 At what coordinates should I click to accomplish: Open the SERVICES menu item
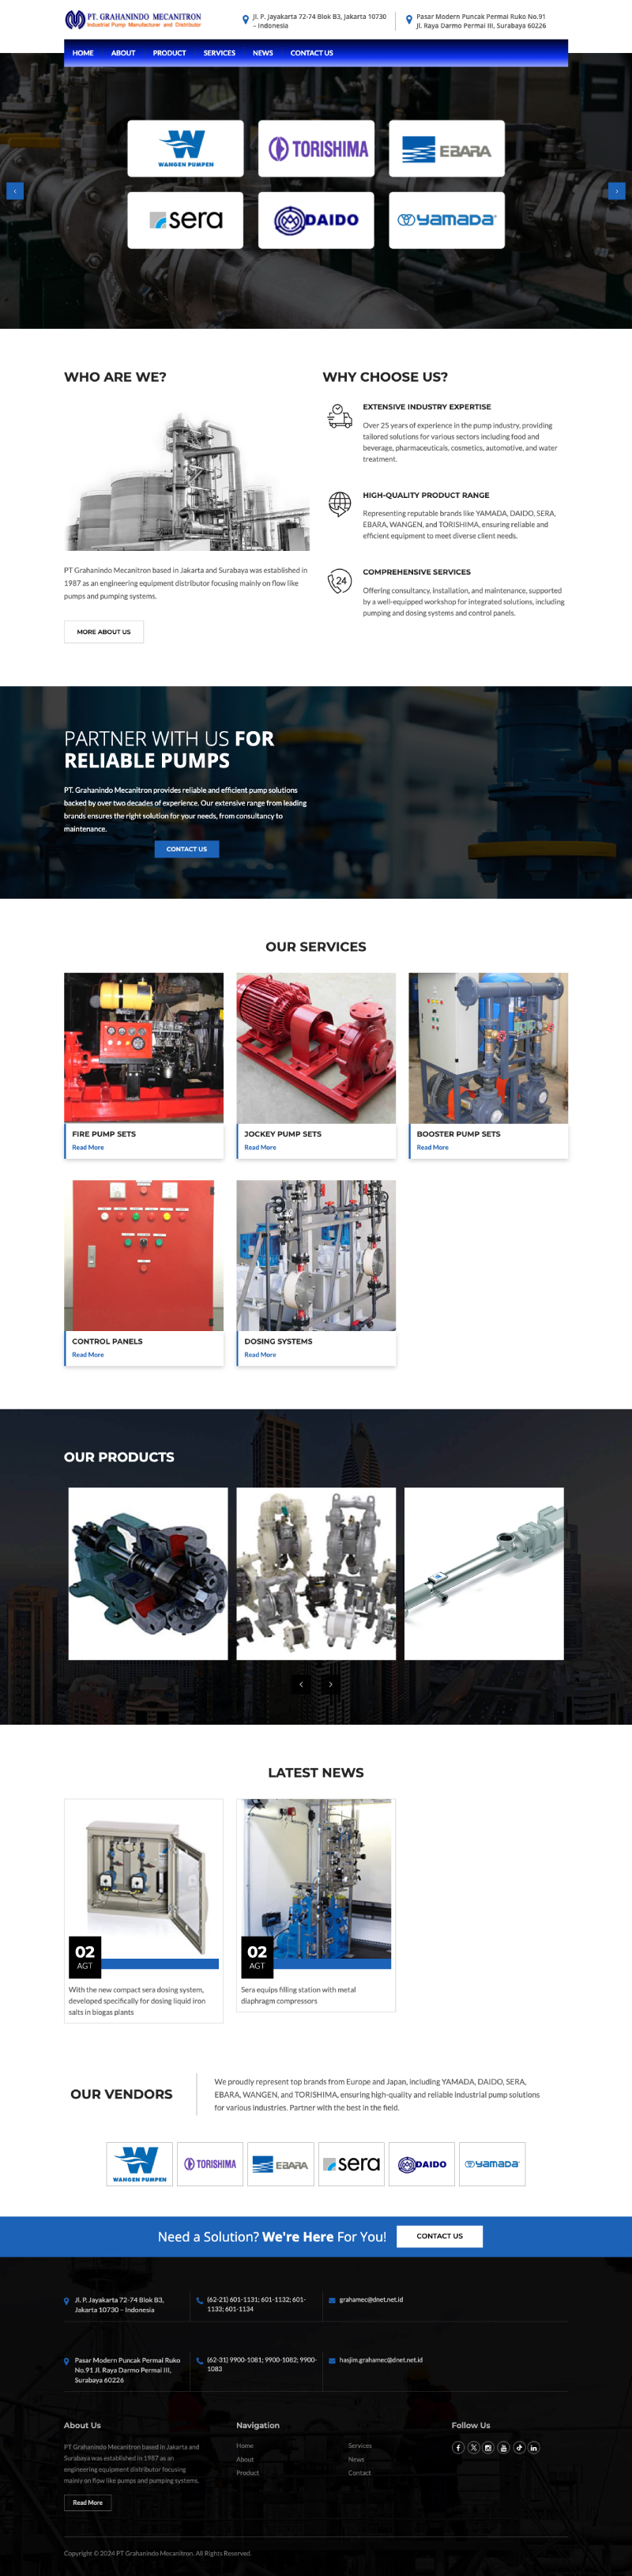point(219,53)
